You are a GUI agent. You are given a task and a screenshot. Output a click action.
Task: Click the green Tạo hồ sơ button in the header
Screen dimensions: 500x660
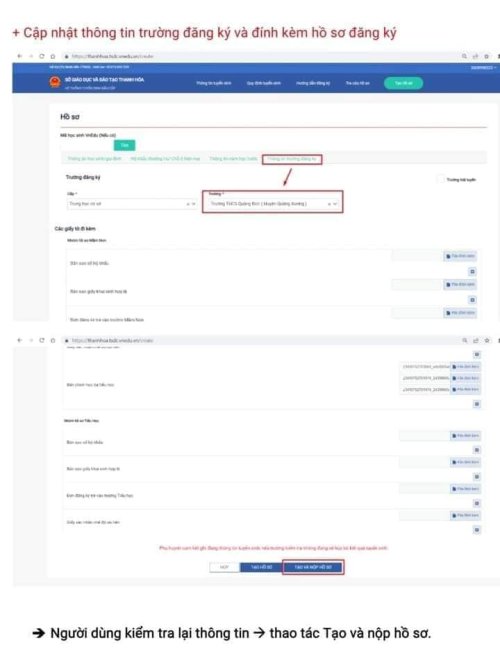403,83
